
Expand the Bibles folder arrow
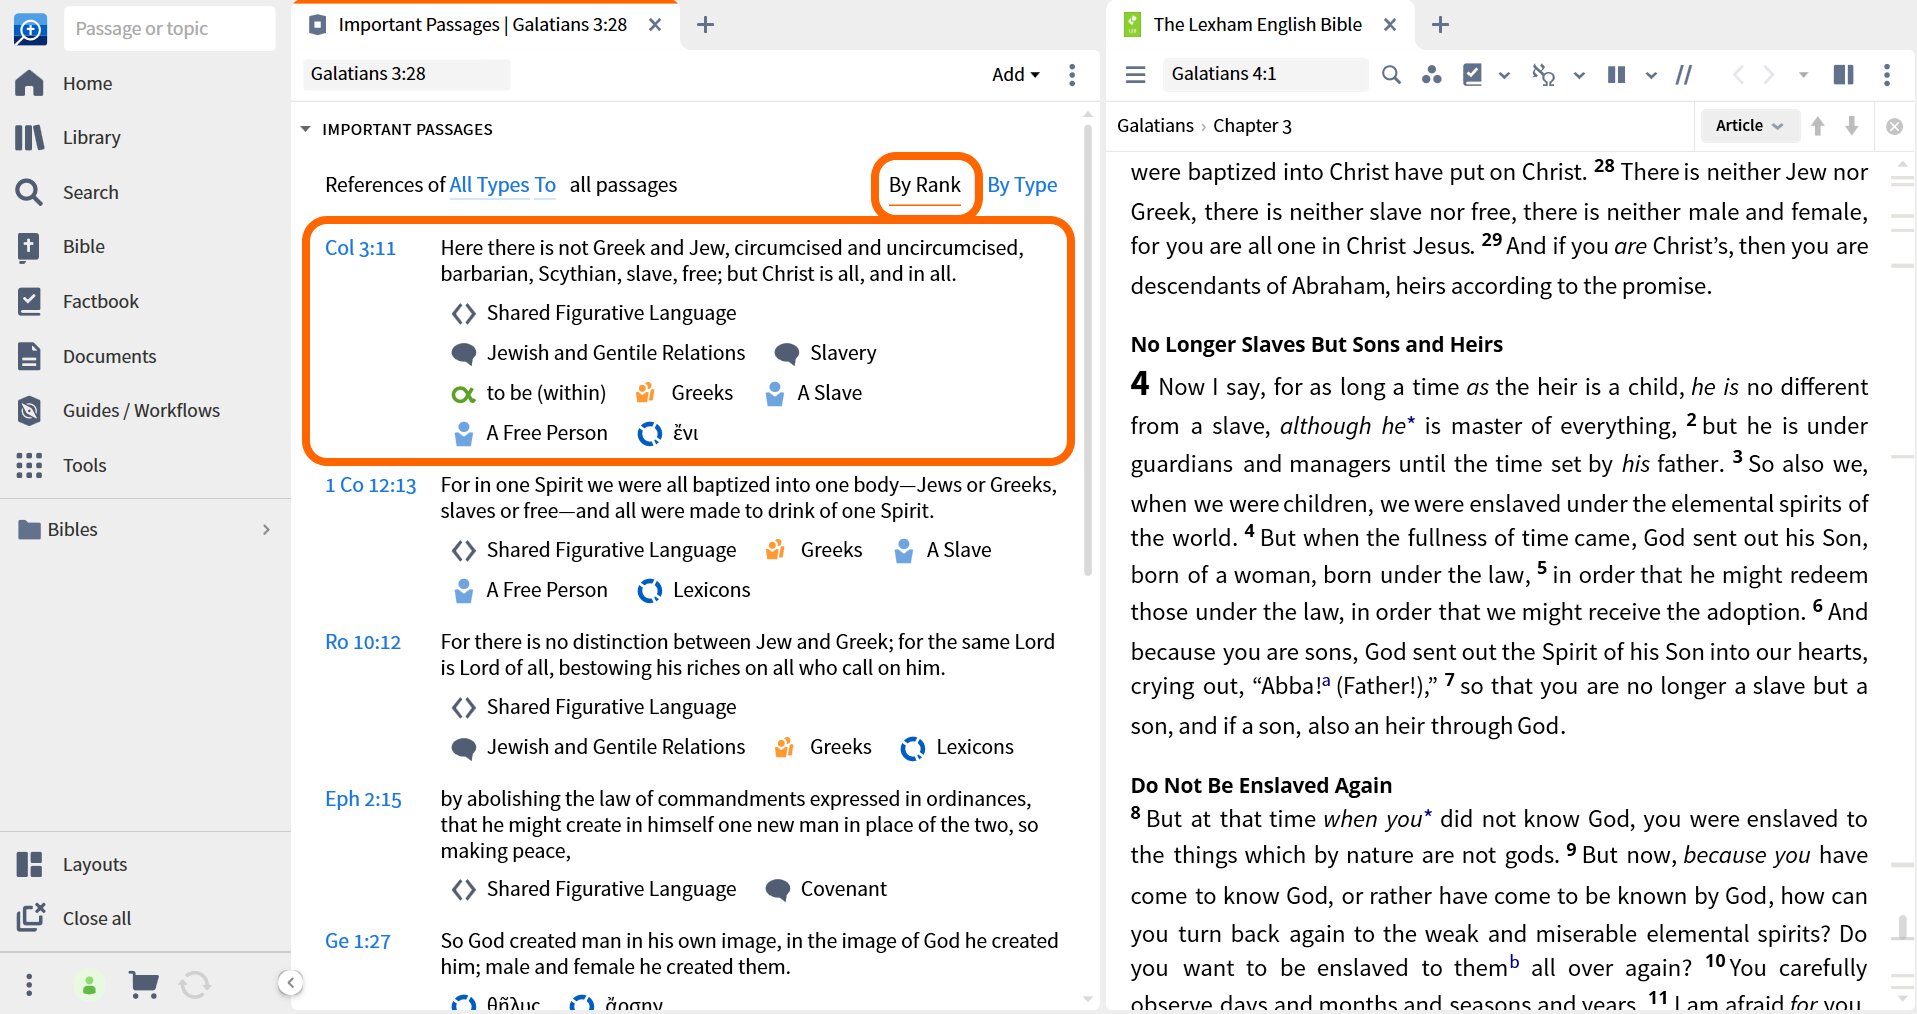[266, 530]
